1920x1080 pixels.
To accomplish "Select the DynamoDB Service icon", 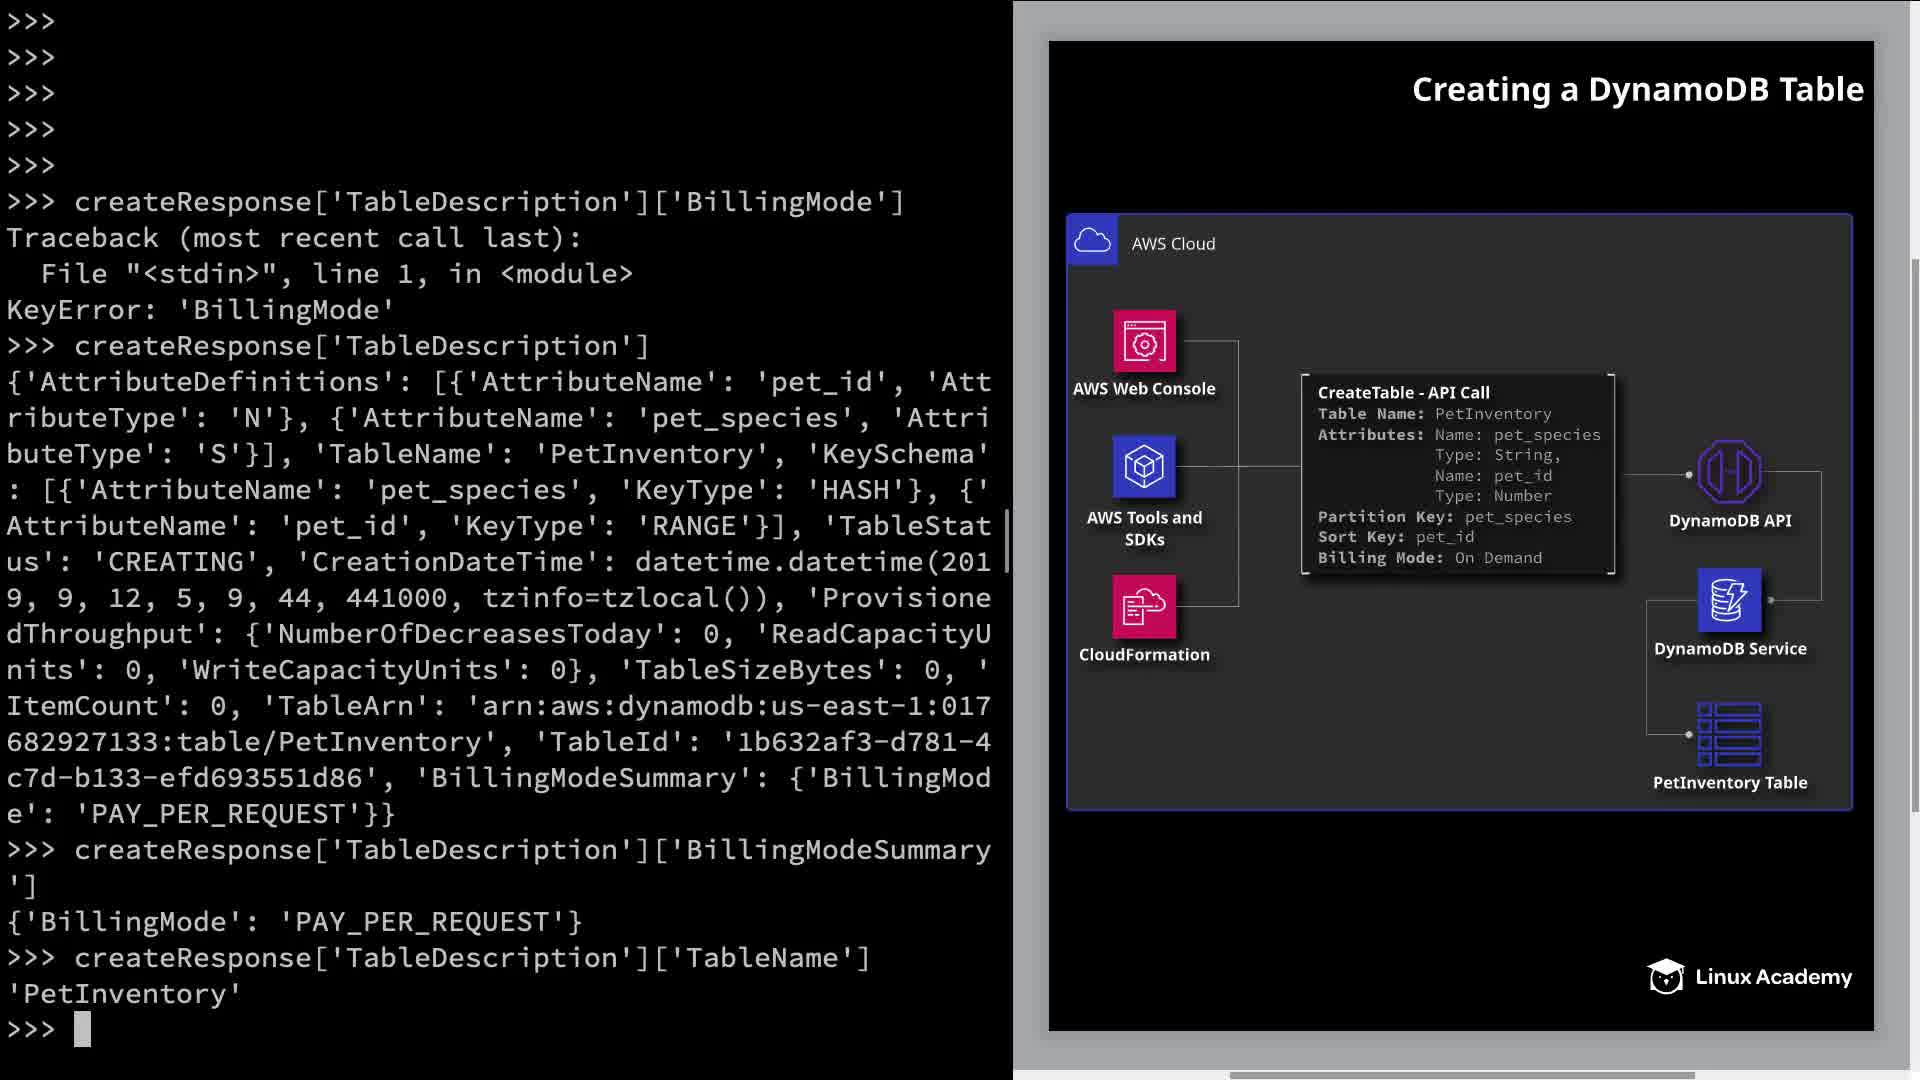I will [1729, 600].
